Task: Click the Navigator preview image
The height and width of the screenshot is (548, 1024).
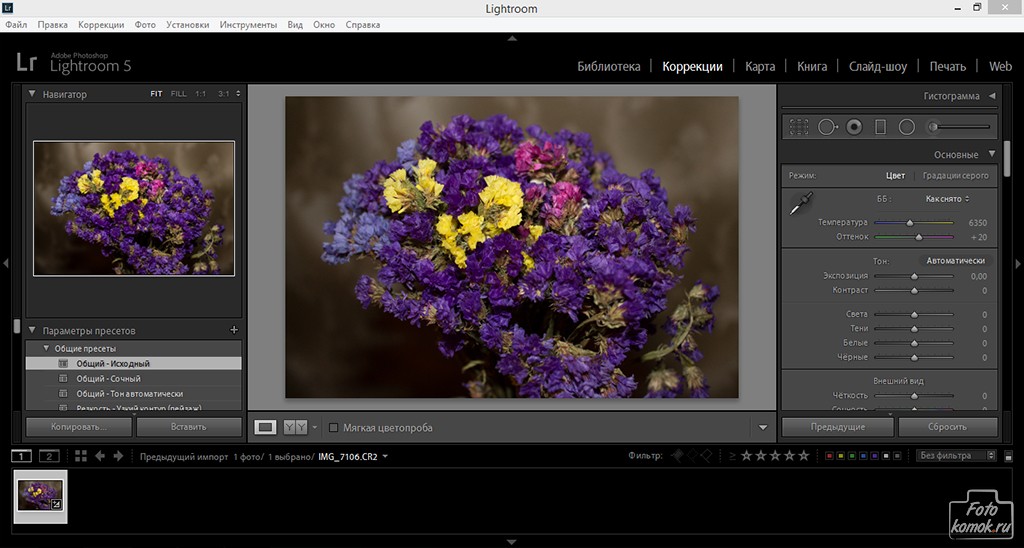Action: click(134, 208)
